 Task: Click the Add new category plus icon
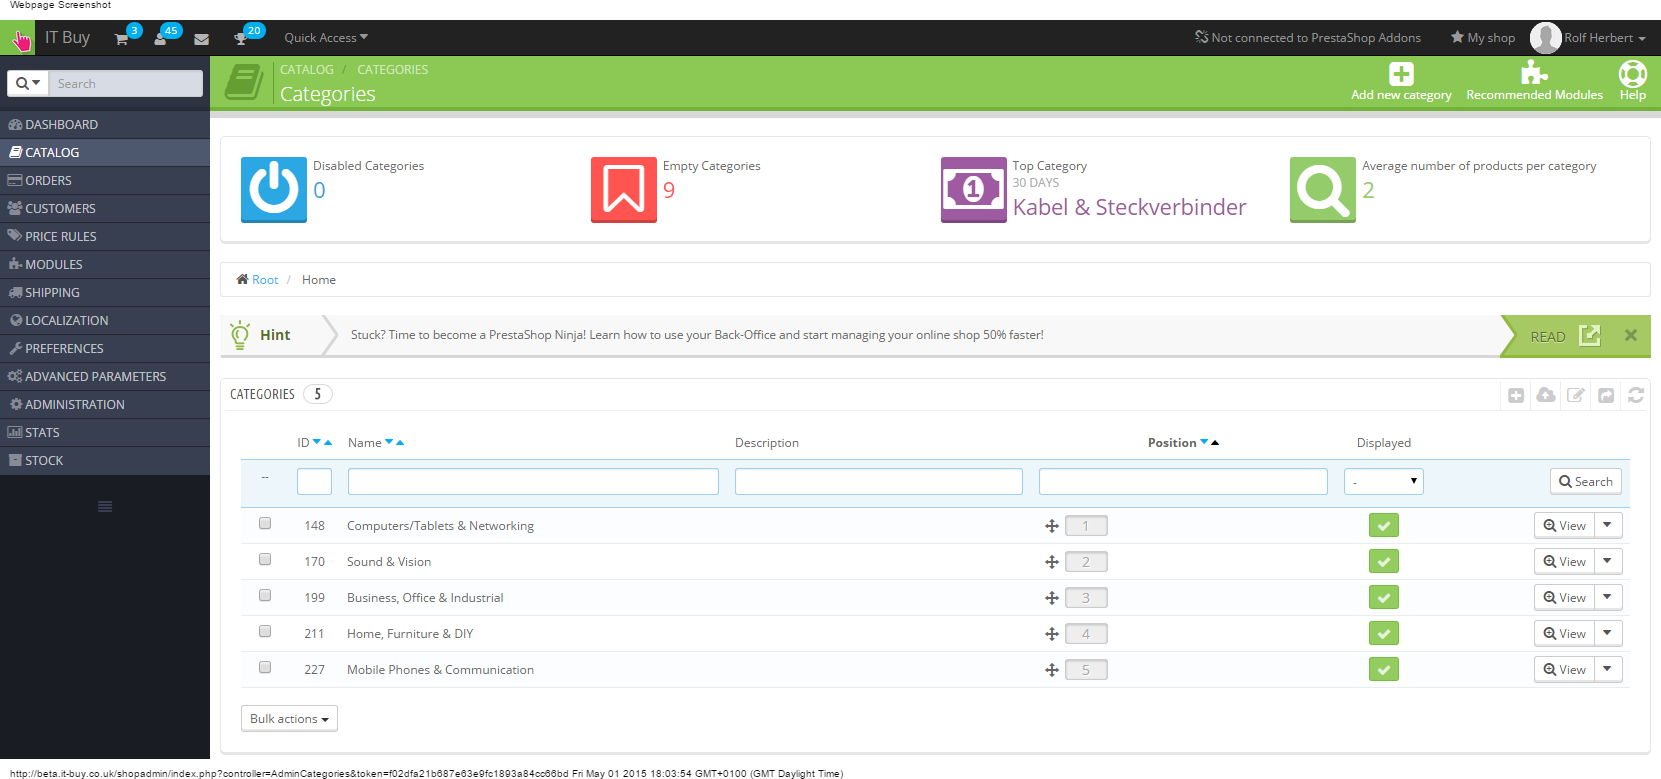click(1401, 74)
